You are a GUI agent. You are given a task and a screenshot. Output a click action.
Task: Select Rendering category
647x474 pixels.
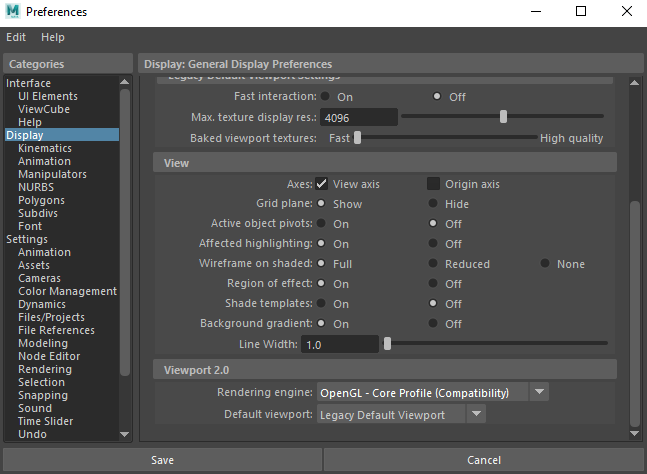pyautogui.click(x=45, y=369)
